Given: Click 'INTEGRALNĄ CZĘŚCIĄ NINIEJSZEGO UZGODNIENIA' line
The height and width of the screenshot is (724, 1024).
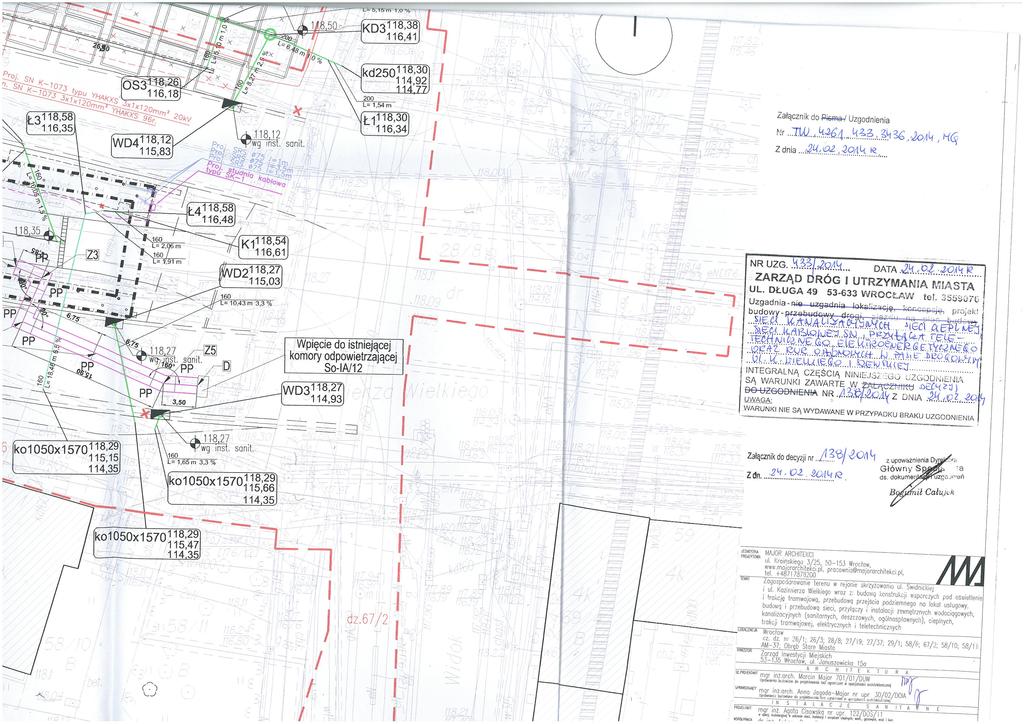Looking at the screenshot, I should click(x=854, y=374).
